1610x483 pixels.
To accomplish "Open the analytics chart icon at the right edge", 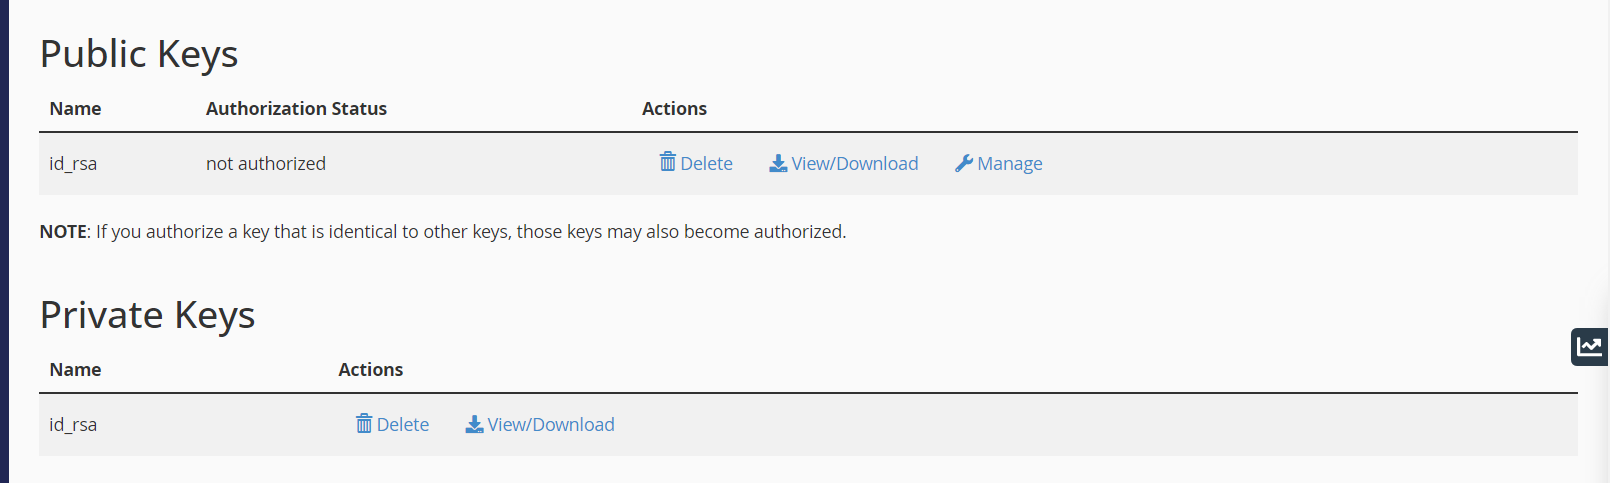I will click(1589, 347).
